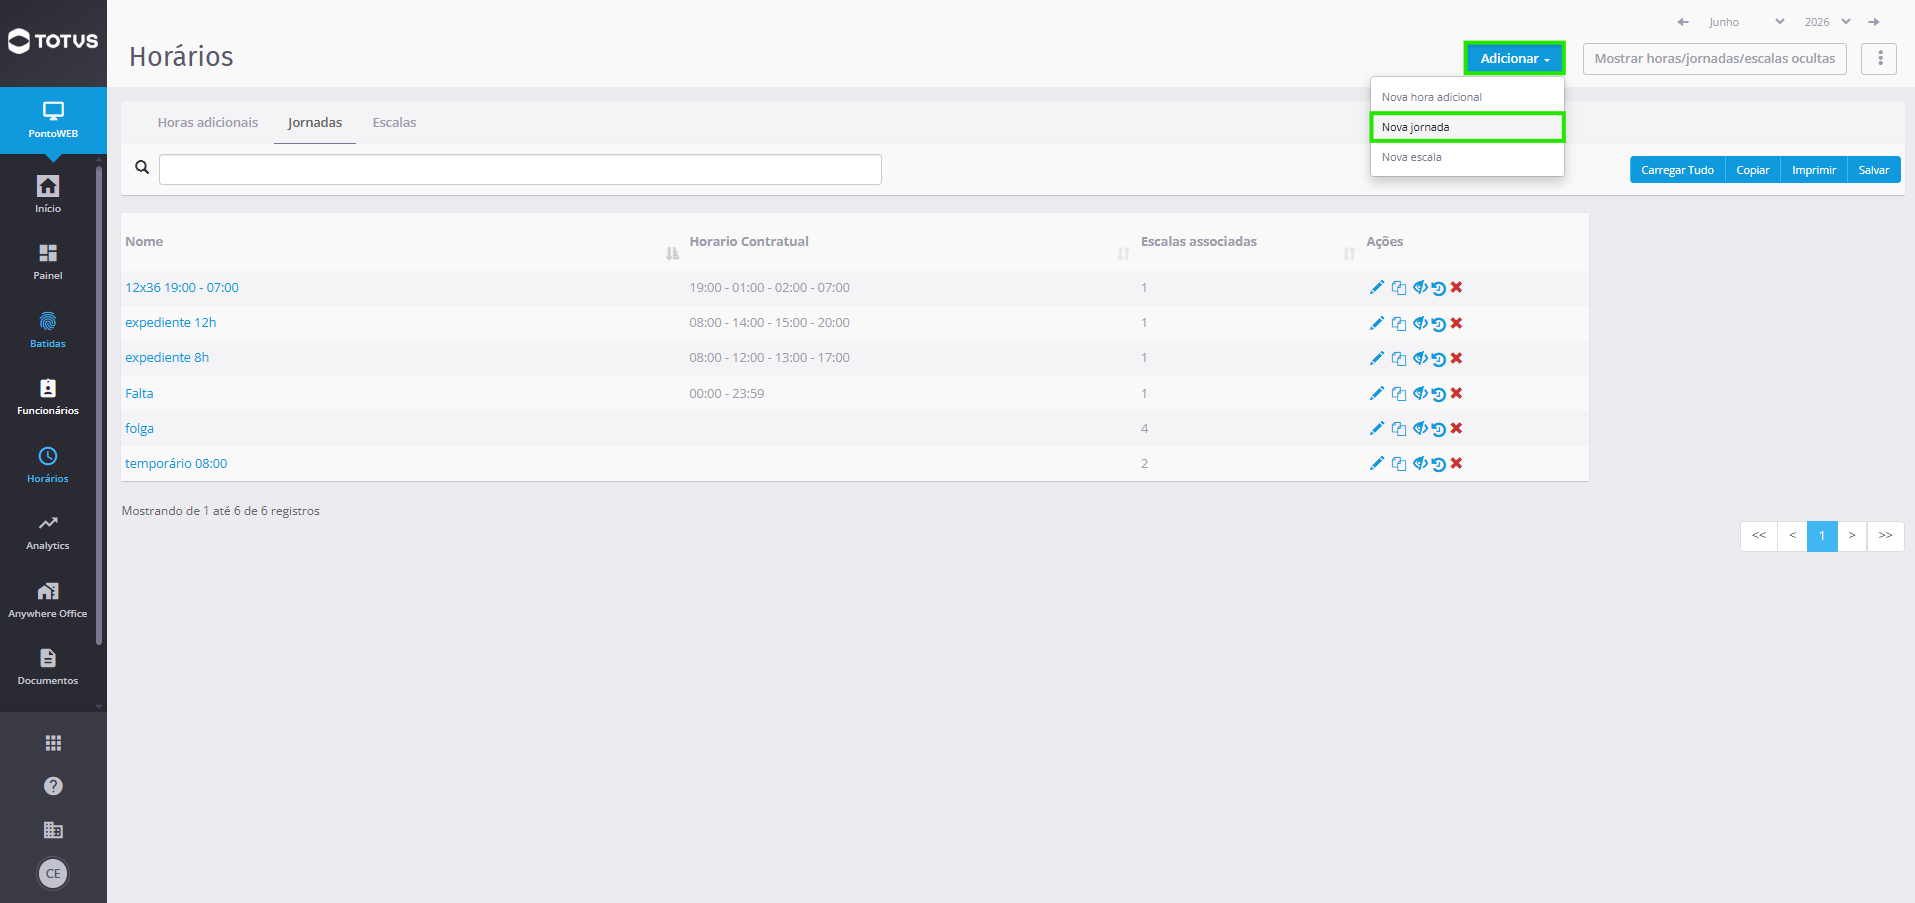
Task: Click the Imprimir button
Action: 1813,170
